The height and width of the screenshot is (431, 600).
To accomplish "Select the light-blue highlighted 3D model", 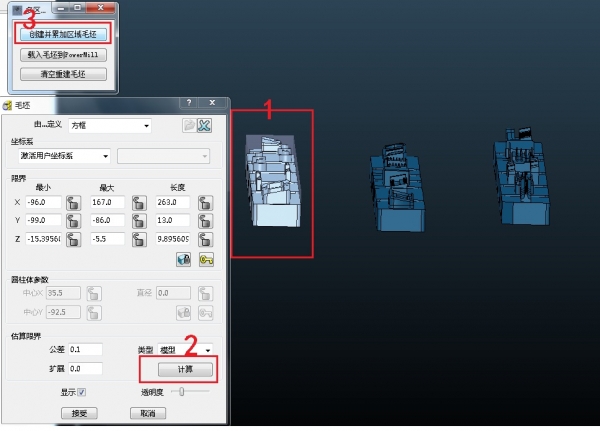I will [273, 181].
